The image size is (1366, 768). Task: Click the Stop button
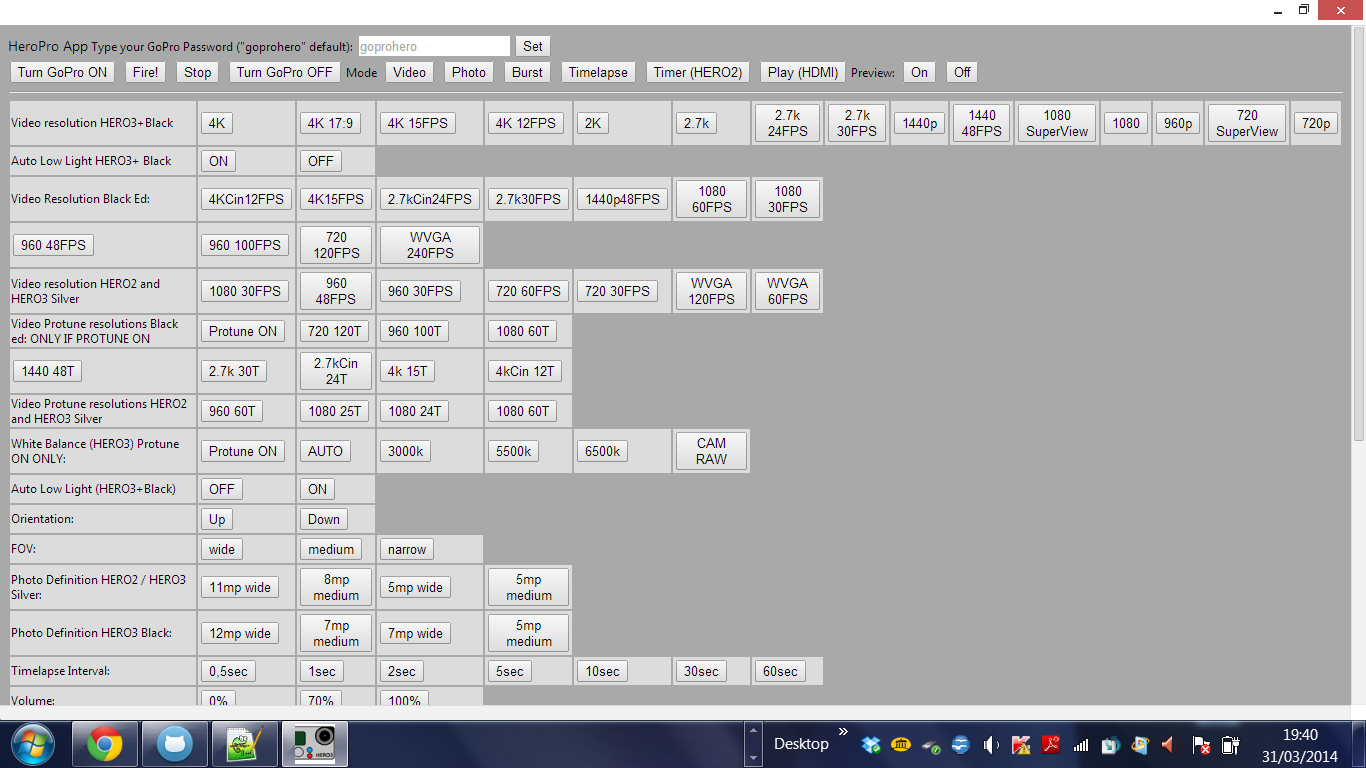[198, 72]
